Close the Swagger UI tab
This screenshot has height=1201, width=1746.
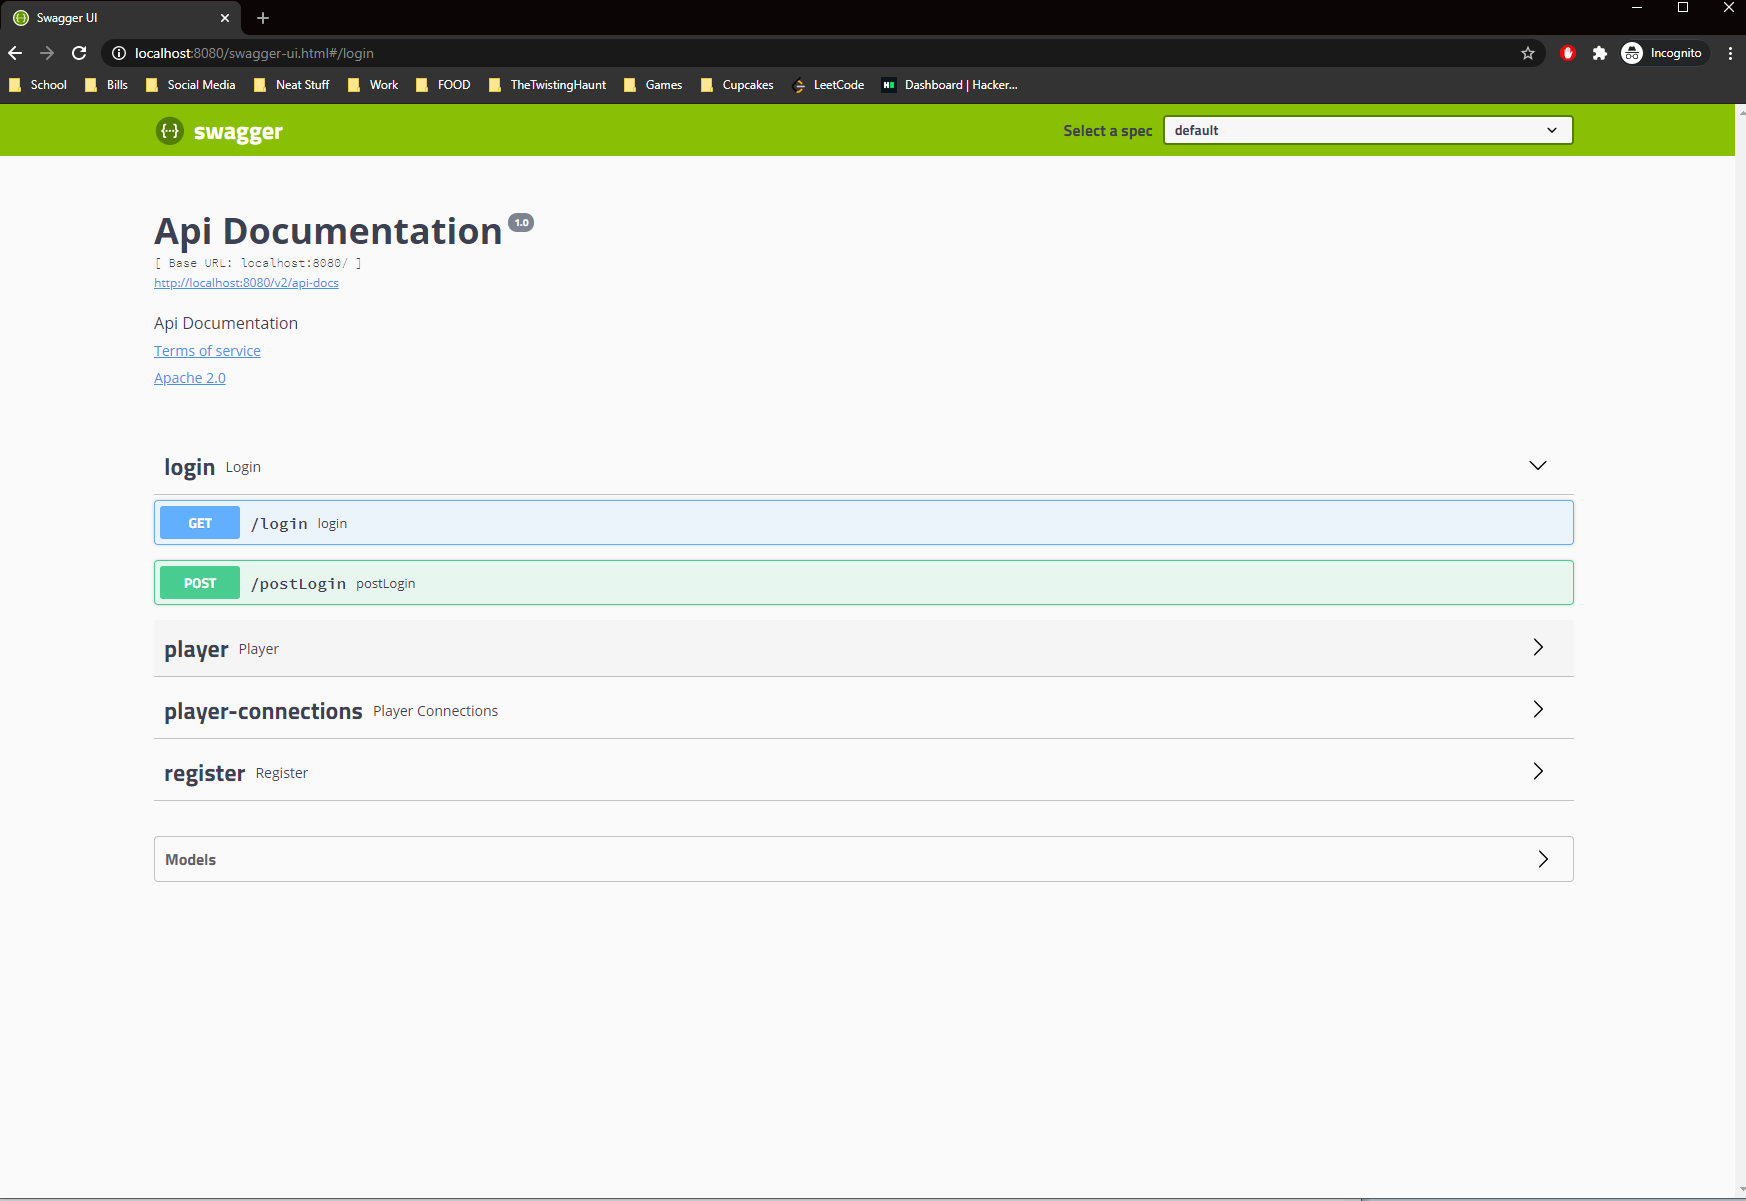pos(225,18)
